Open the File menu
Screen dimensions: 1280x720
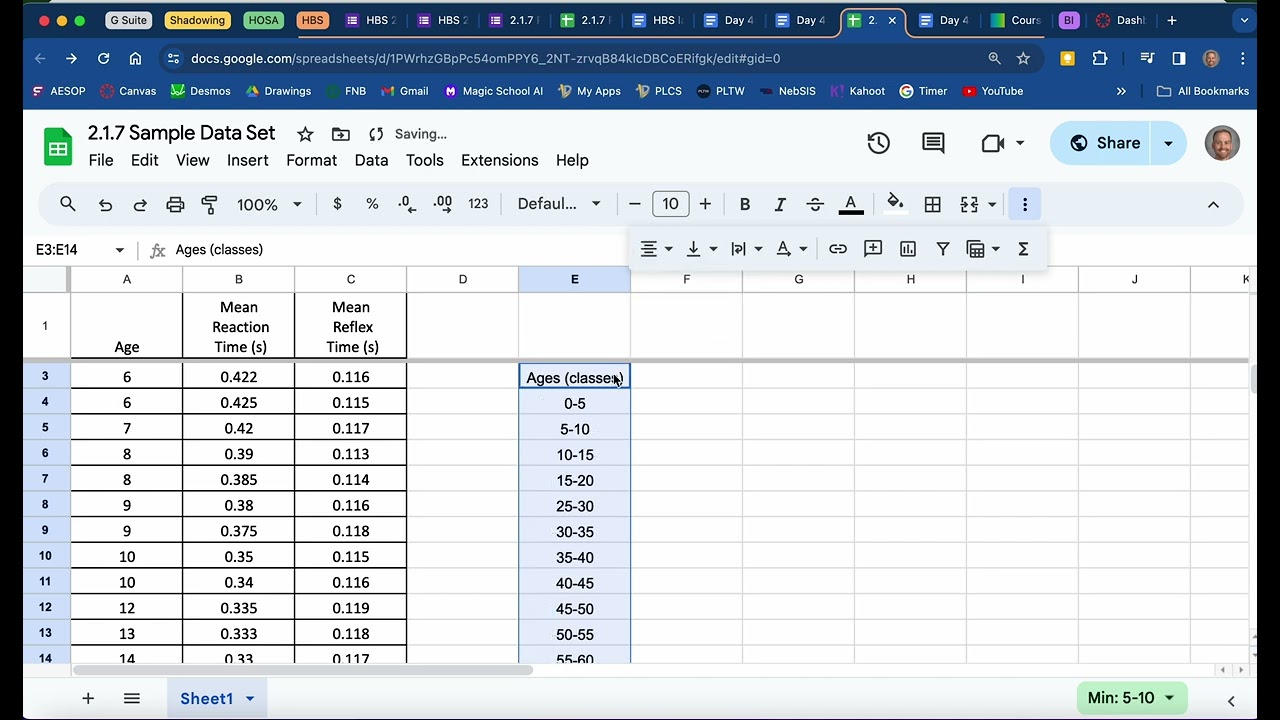(101, 160)
